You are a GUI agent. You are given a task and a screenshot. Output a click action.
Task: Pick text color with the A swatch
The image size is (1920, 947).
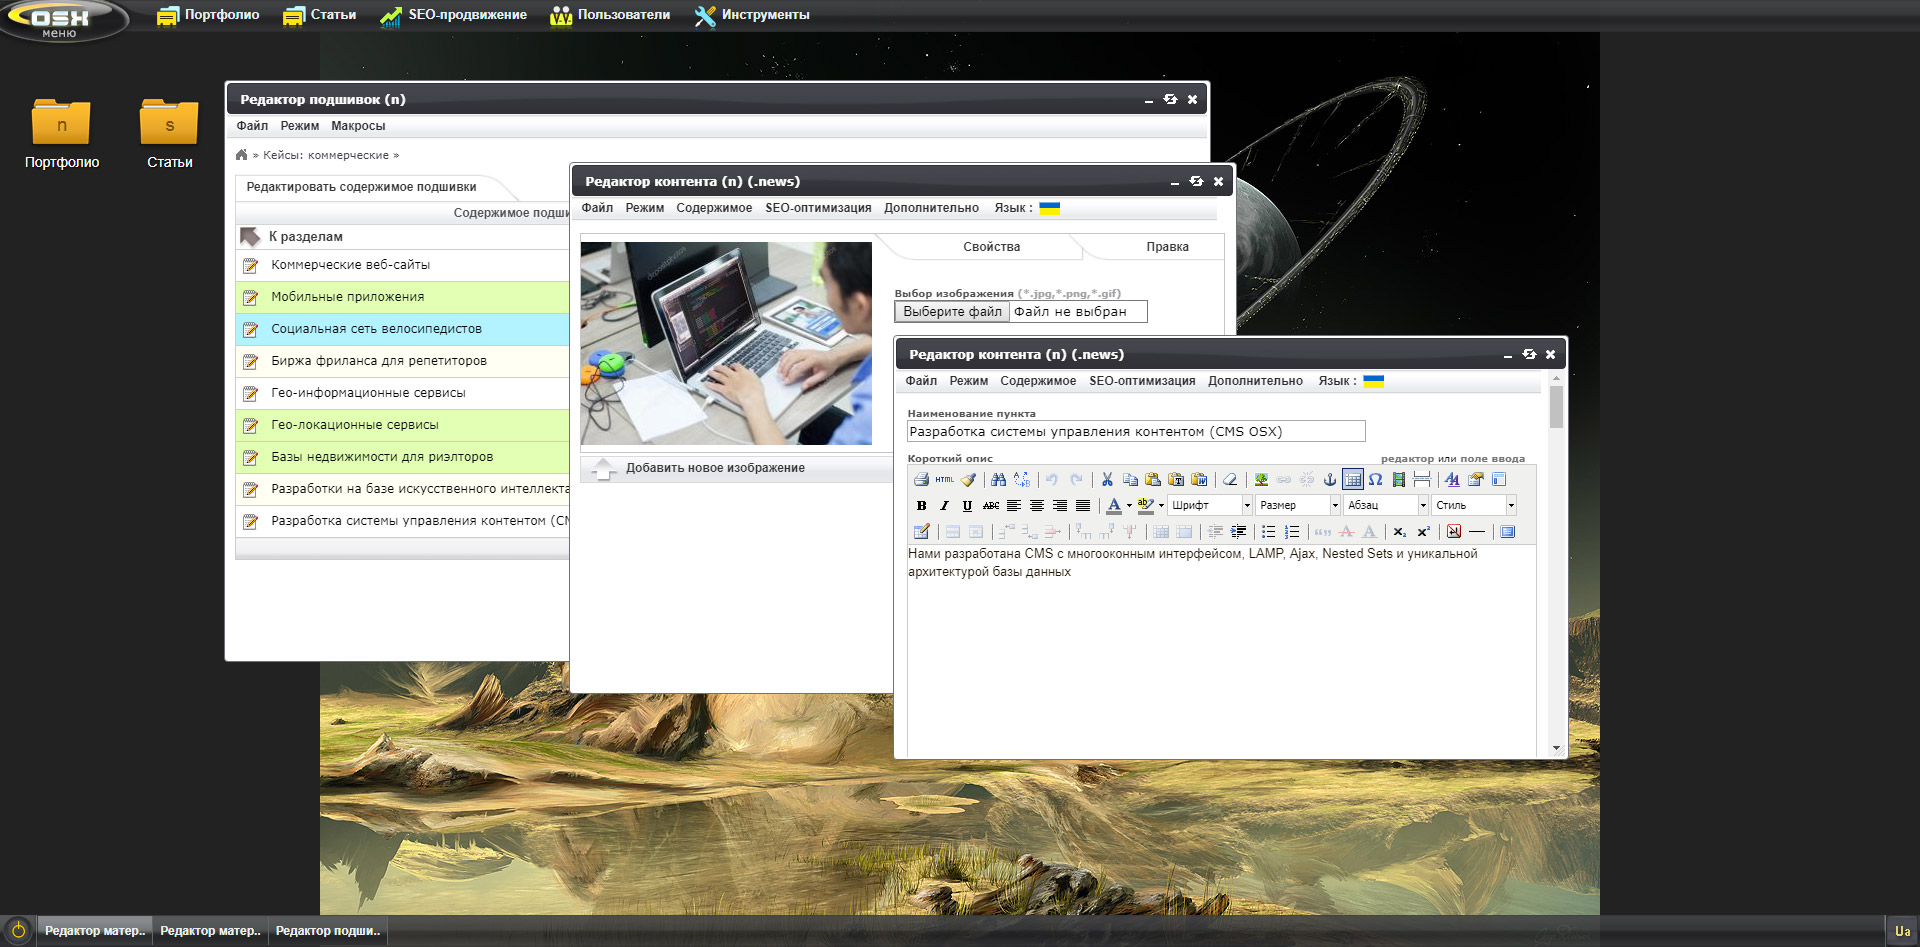point(1113,506)
